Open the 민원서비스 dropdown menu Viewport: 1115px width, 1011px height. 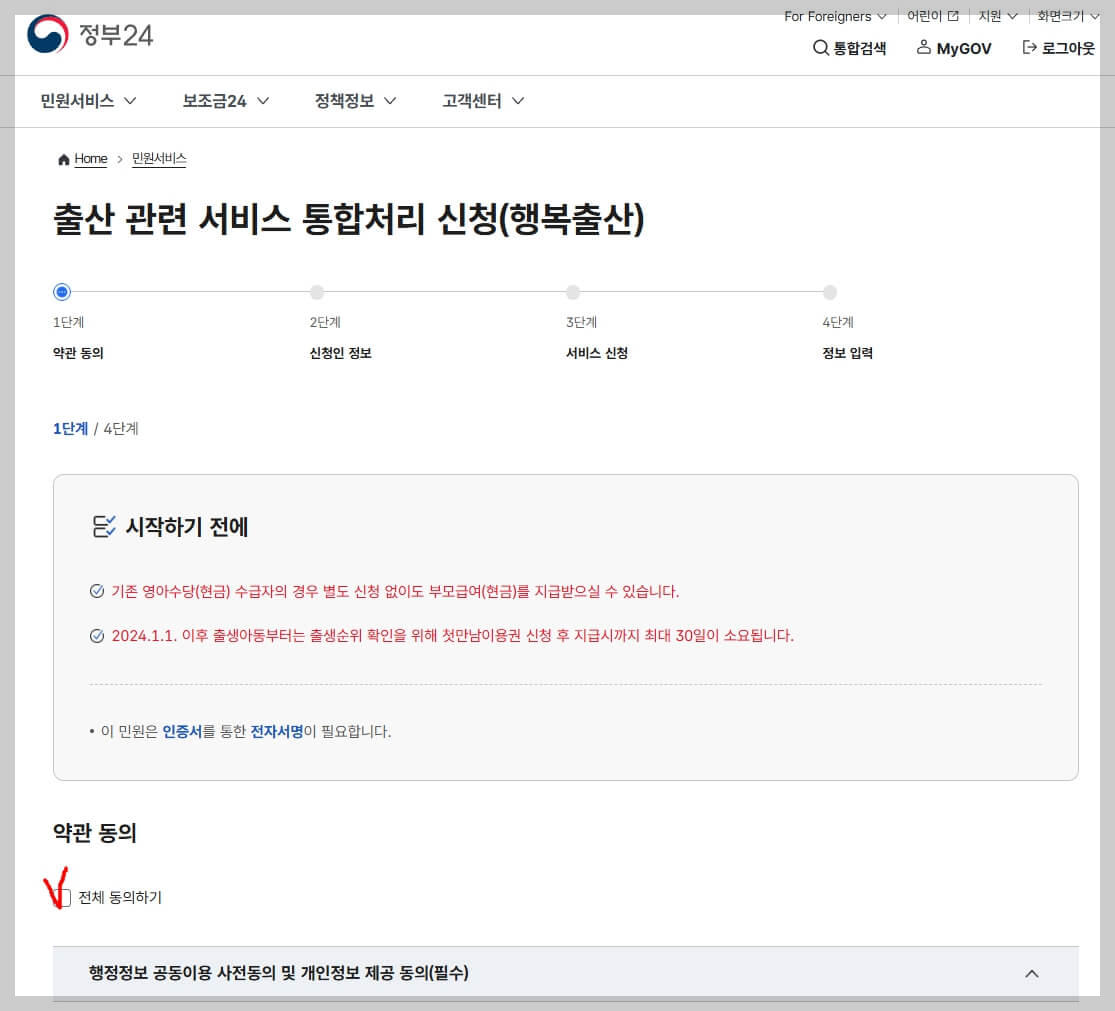[x=87, y=100]
